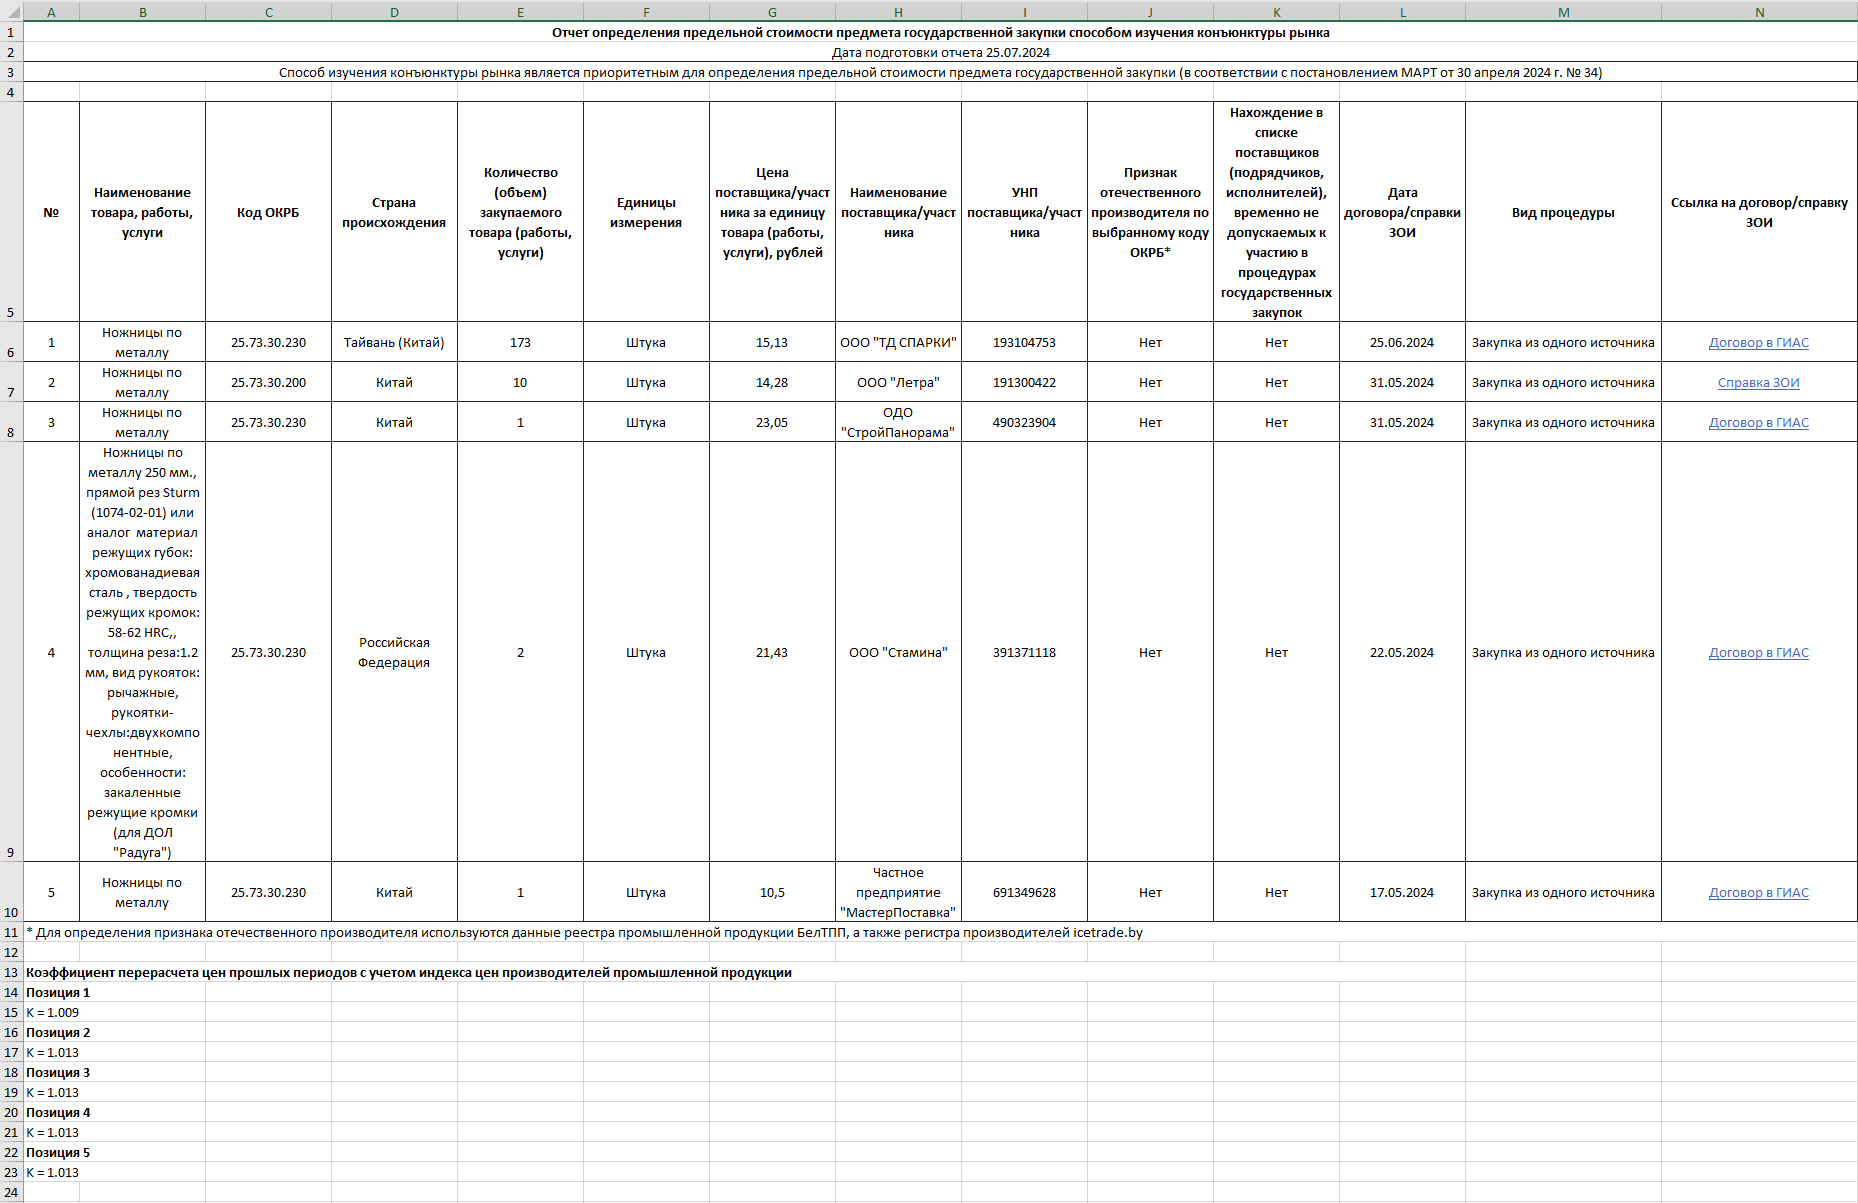The width and height of the screenshot is (1858, 1203).
Task: Click the "Российская Федерация" country cell
Action: click(394, 652)
